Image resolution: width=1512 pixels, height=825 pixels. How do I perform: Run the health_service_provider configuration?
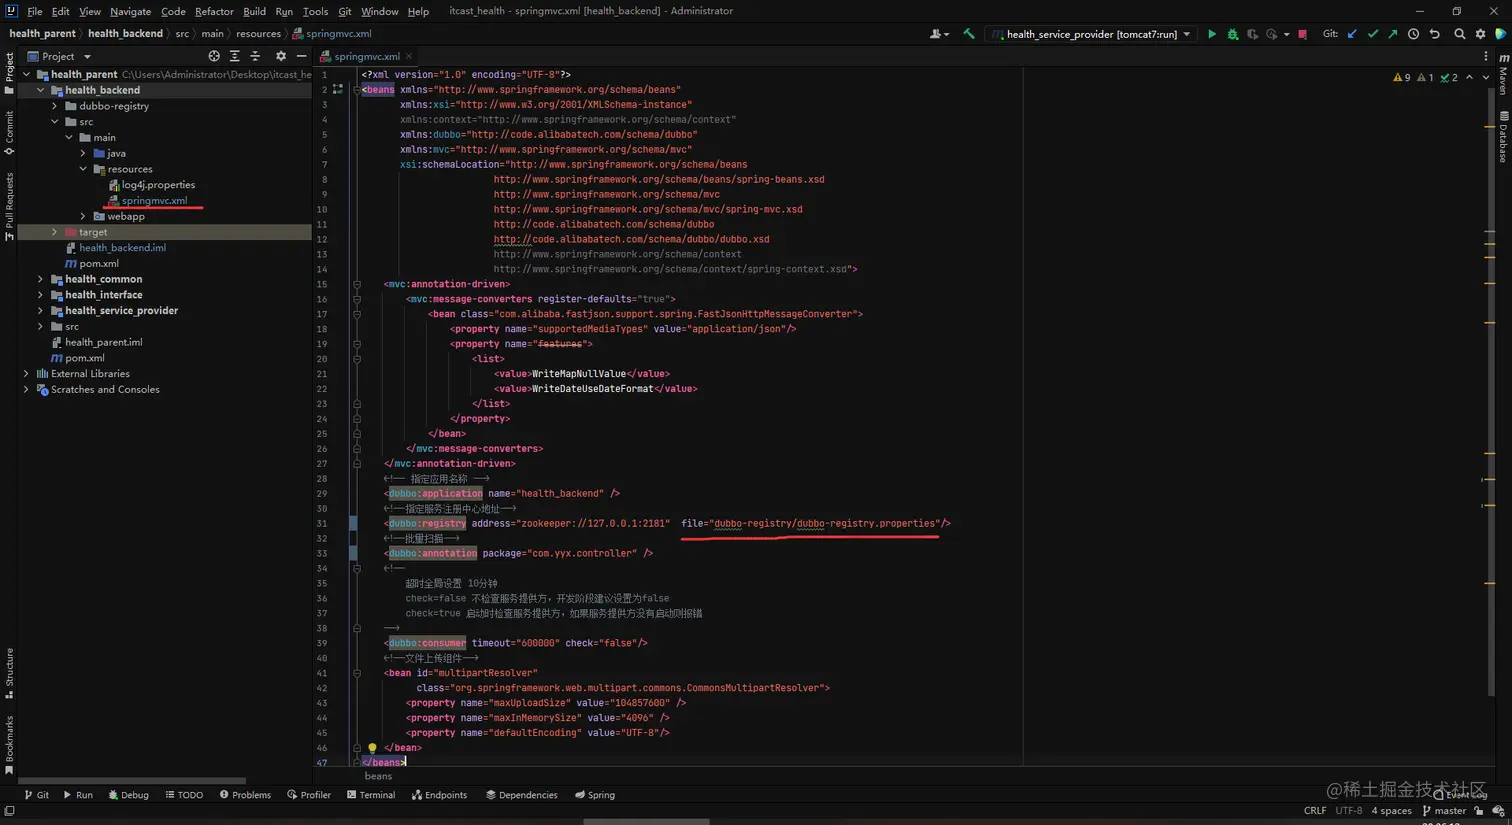[x=1211, y=34]
